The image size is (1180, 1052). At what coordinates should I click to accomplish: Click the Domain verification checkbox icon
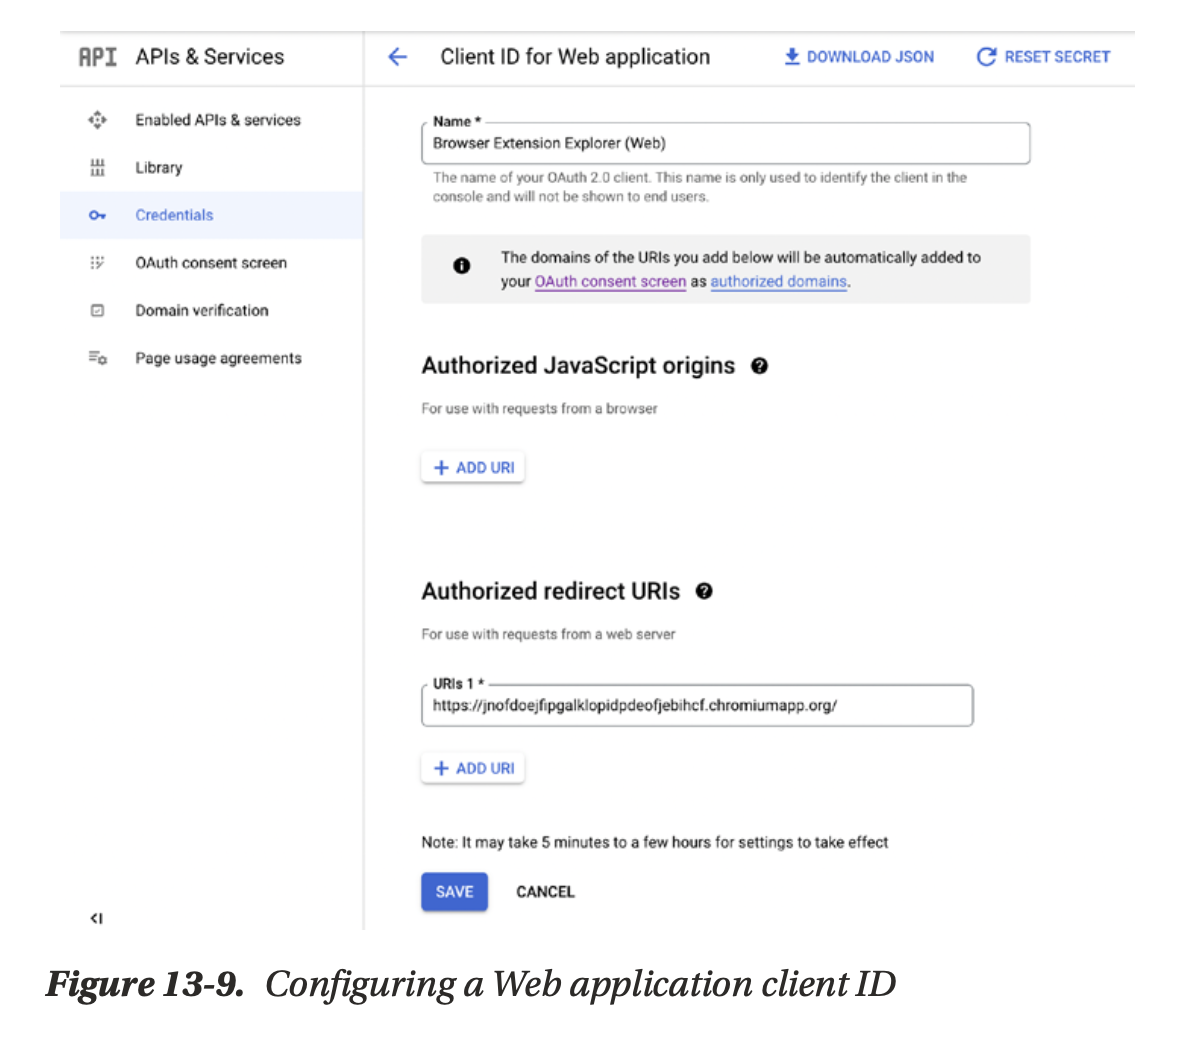tap(97, 311)
